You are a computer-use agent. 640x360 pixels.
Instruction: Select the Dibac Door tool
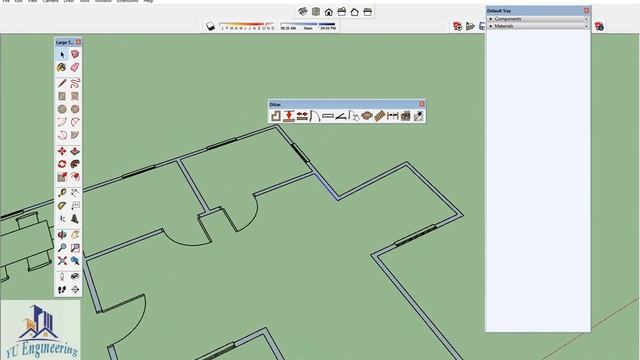tap(315, 116)
